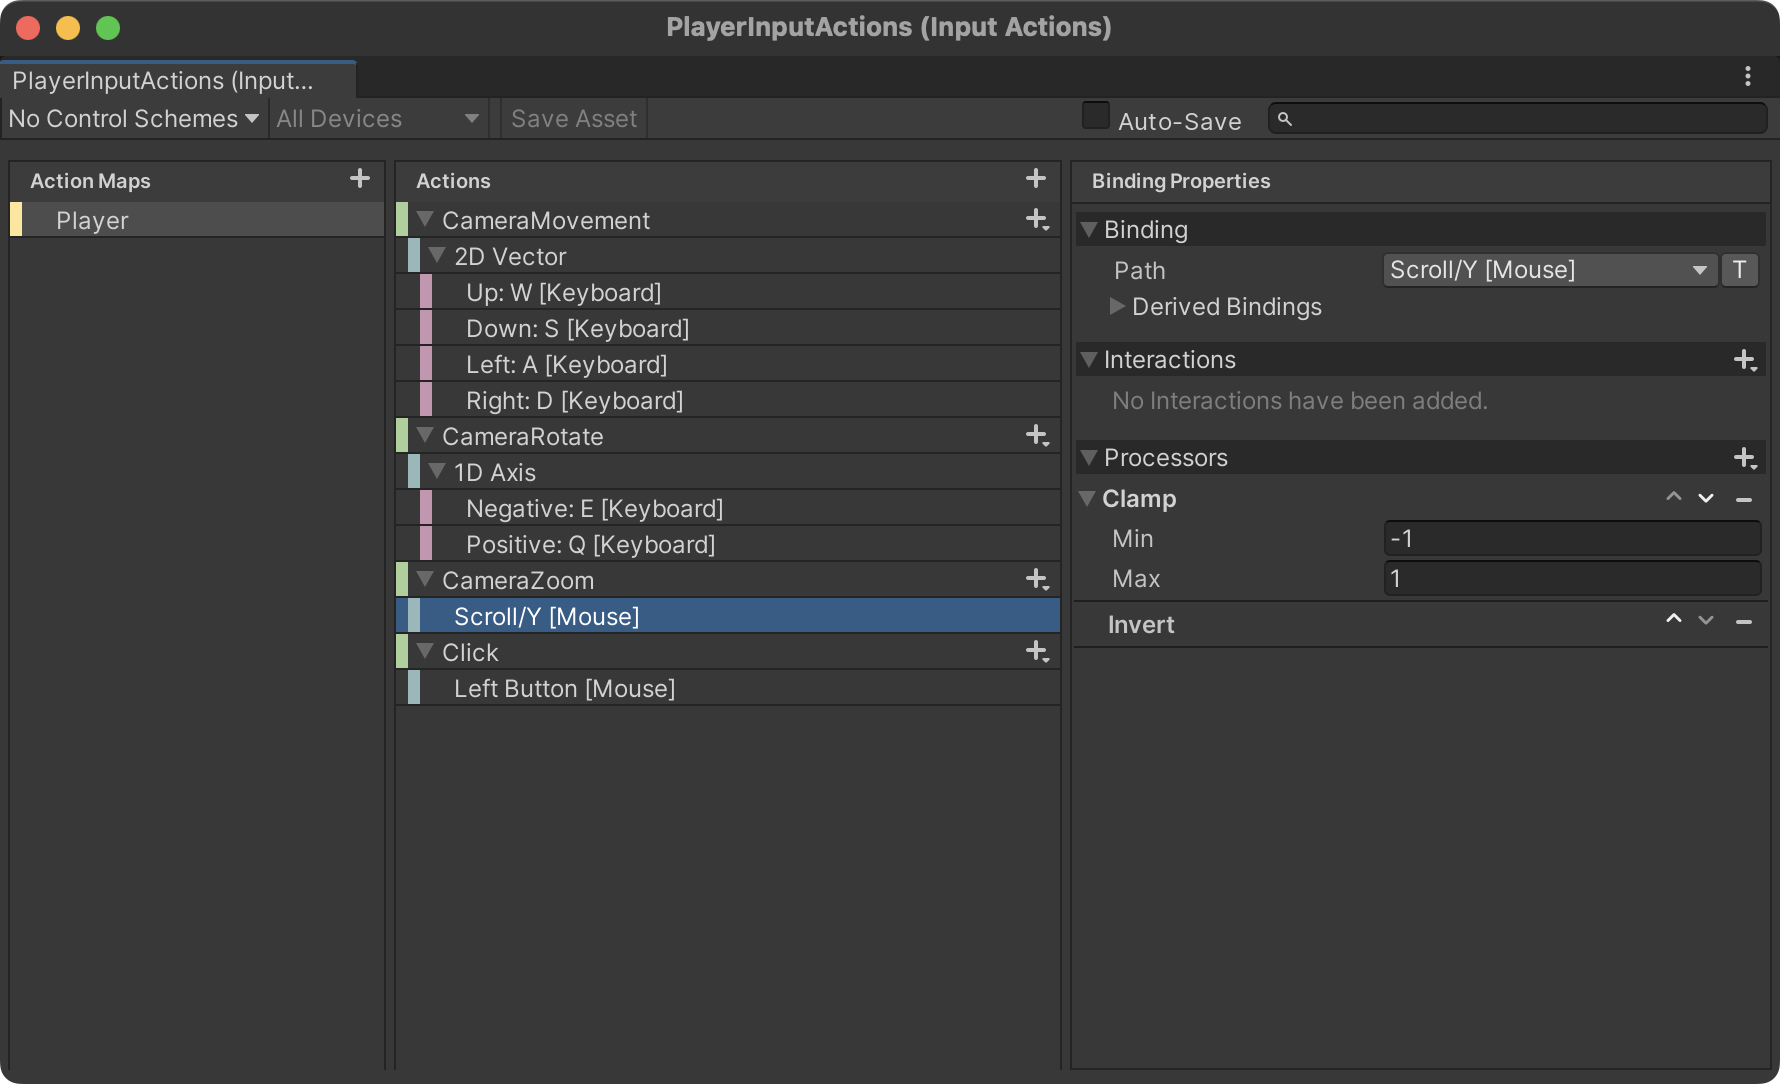Image resolution: width=1780 pixels, height=1084 pixels.
Task: Create a new Action with the plus icon
Action: [1035, 178]
